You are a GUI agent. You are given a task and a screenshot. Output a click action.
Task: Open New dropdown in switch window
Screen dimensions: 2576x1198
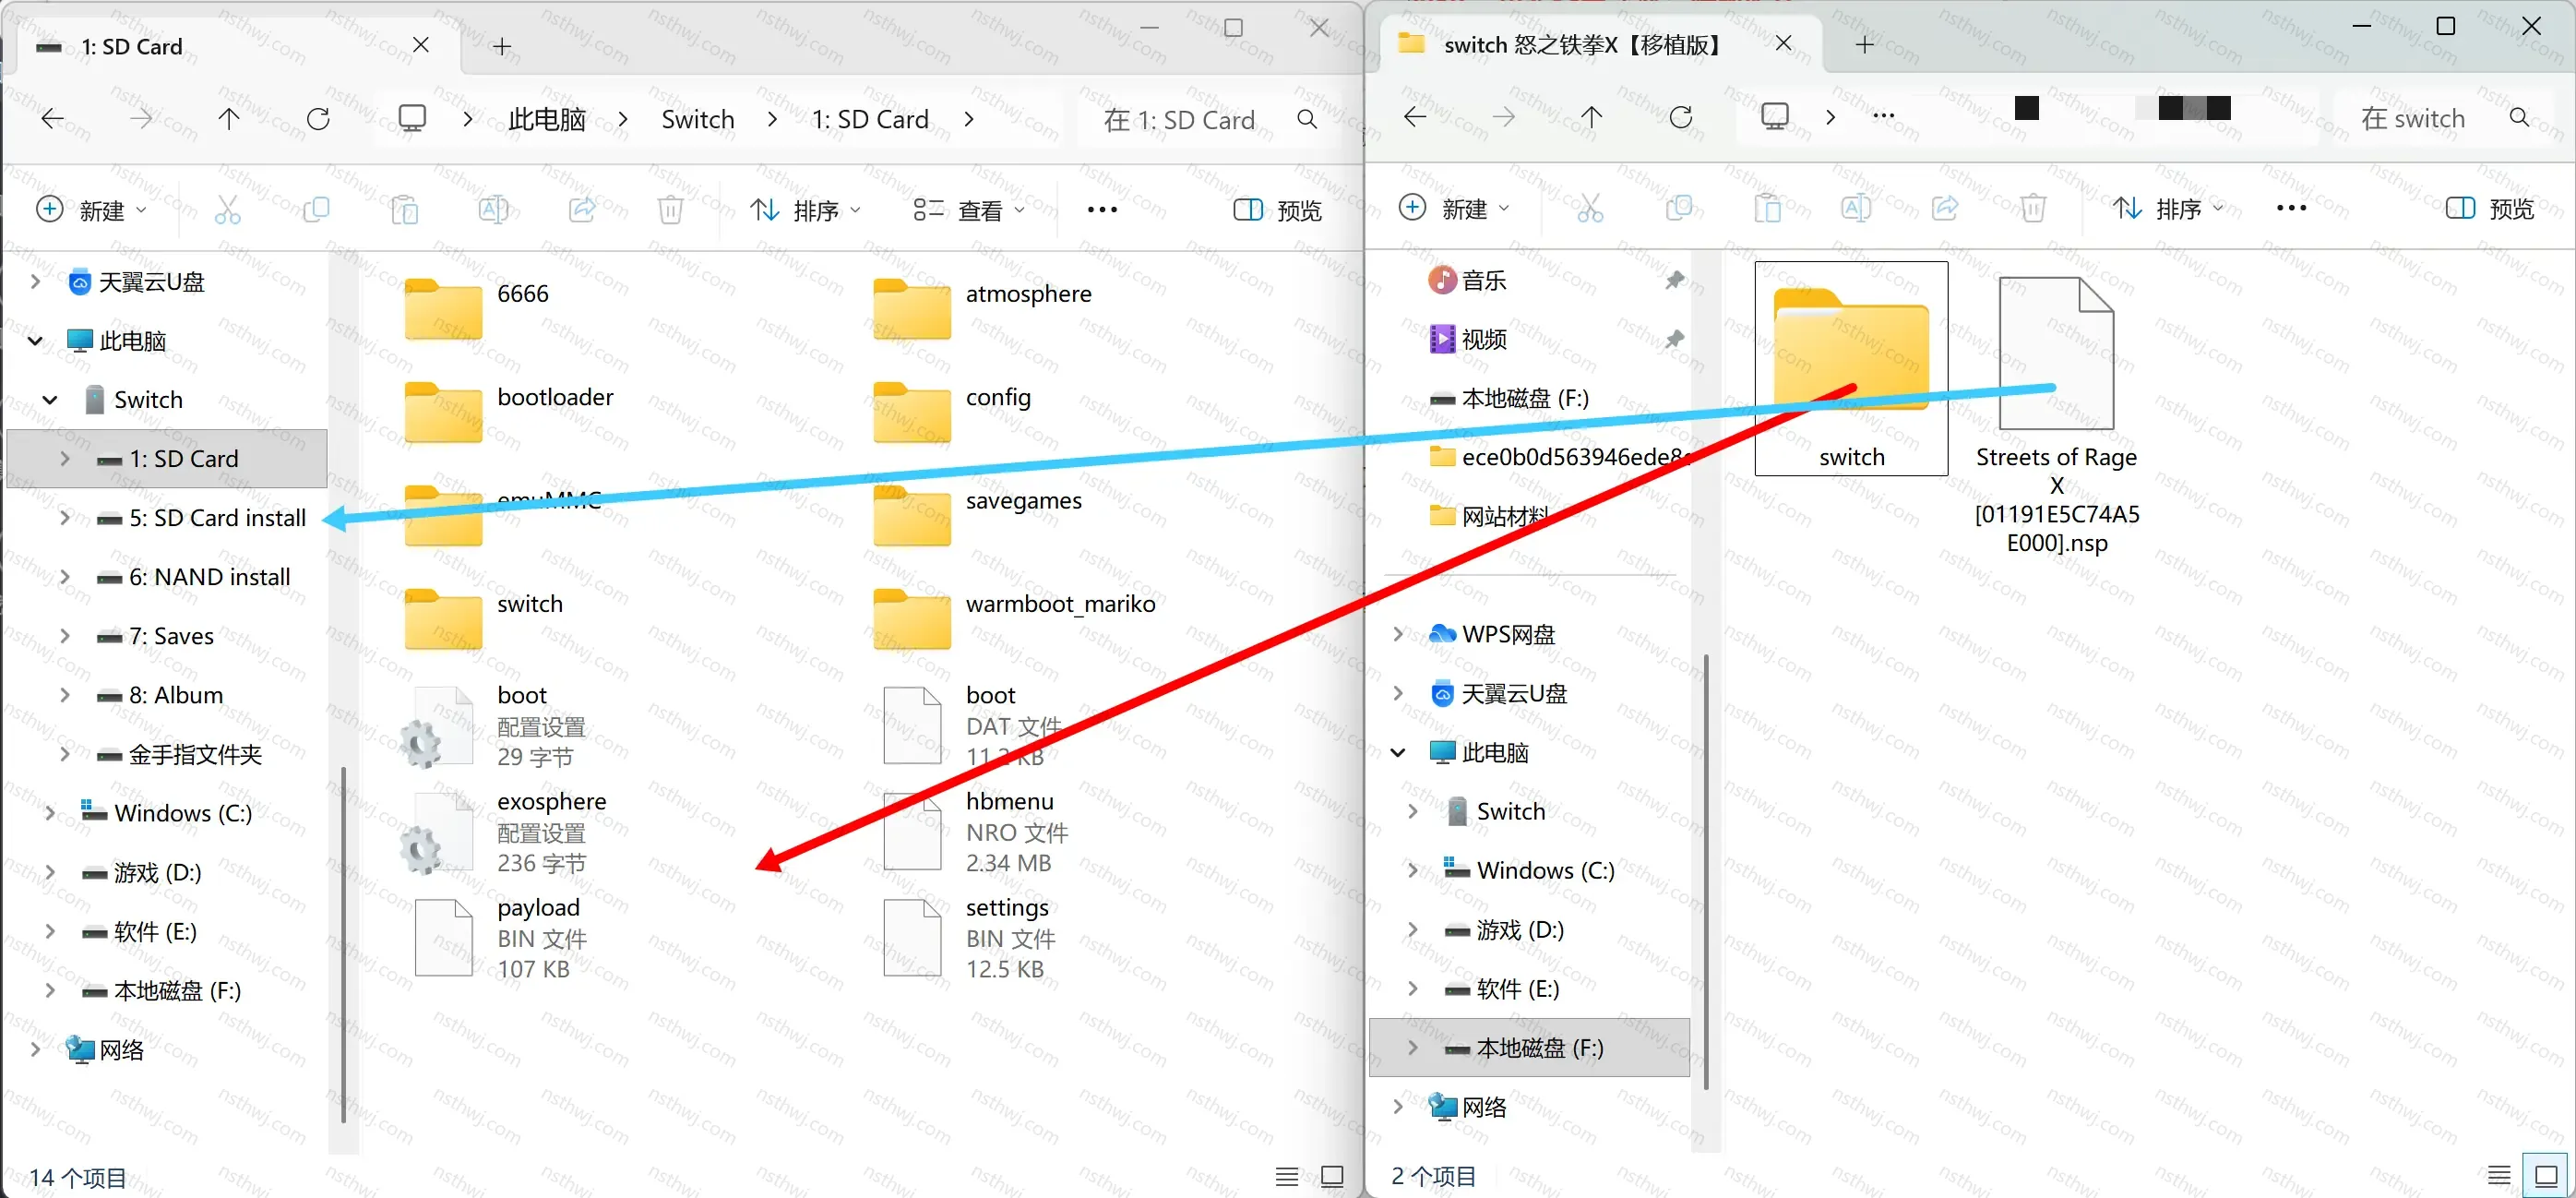1454,208
